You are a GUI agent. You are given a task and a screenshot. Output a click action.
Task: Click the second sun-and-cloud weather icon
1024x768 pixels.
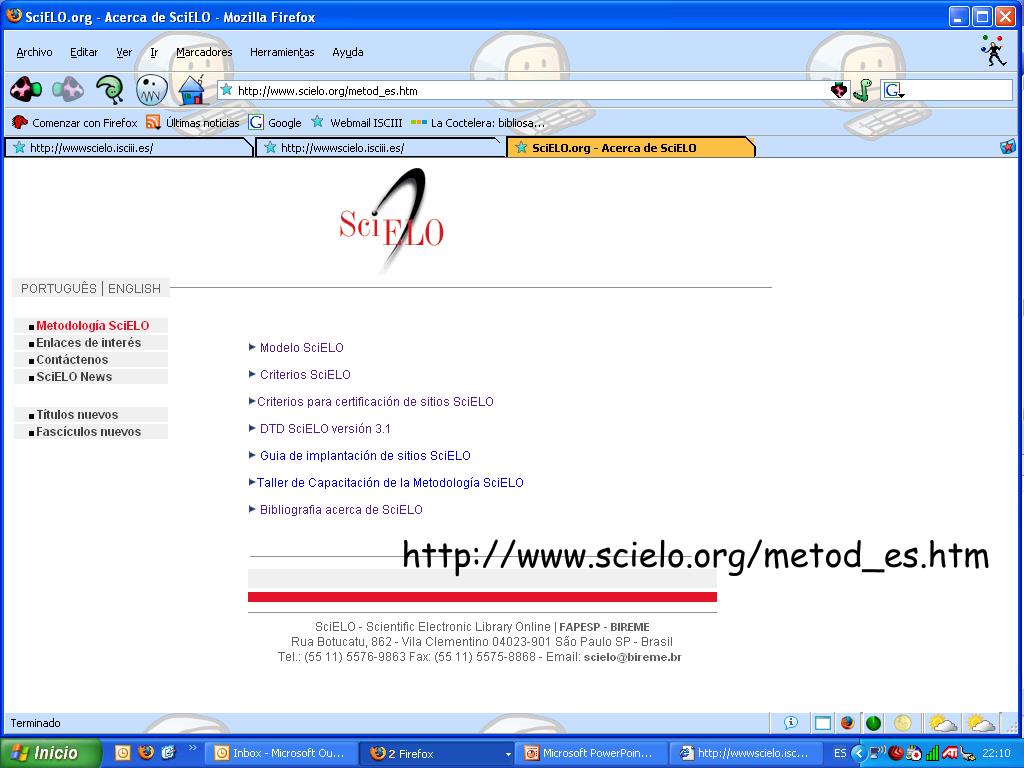click(981, 723)
